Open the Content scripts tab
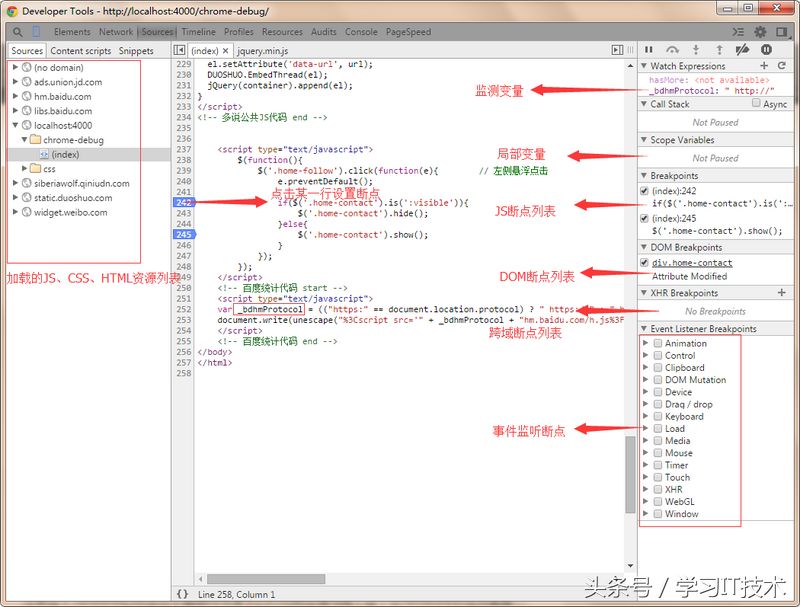 tap(81, 51)
